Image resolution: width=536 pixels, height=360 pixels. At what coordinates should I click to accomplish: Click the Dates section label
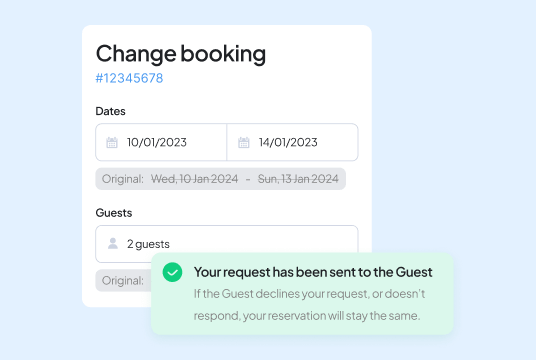pyautogui.click(x=110, y=111)
